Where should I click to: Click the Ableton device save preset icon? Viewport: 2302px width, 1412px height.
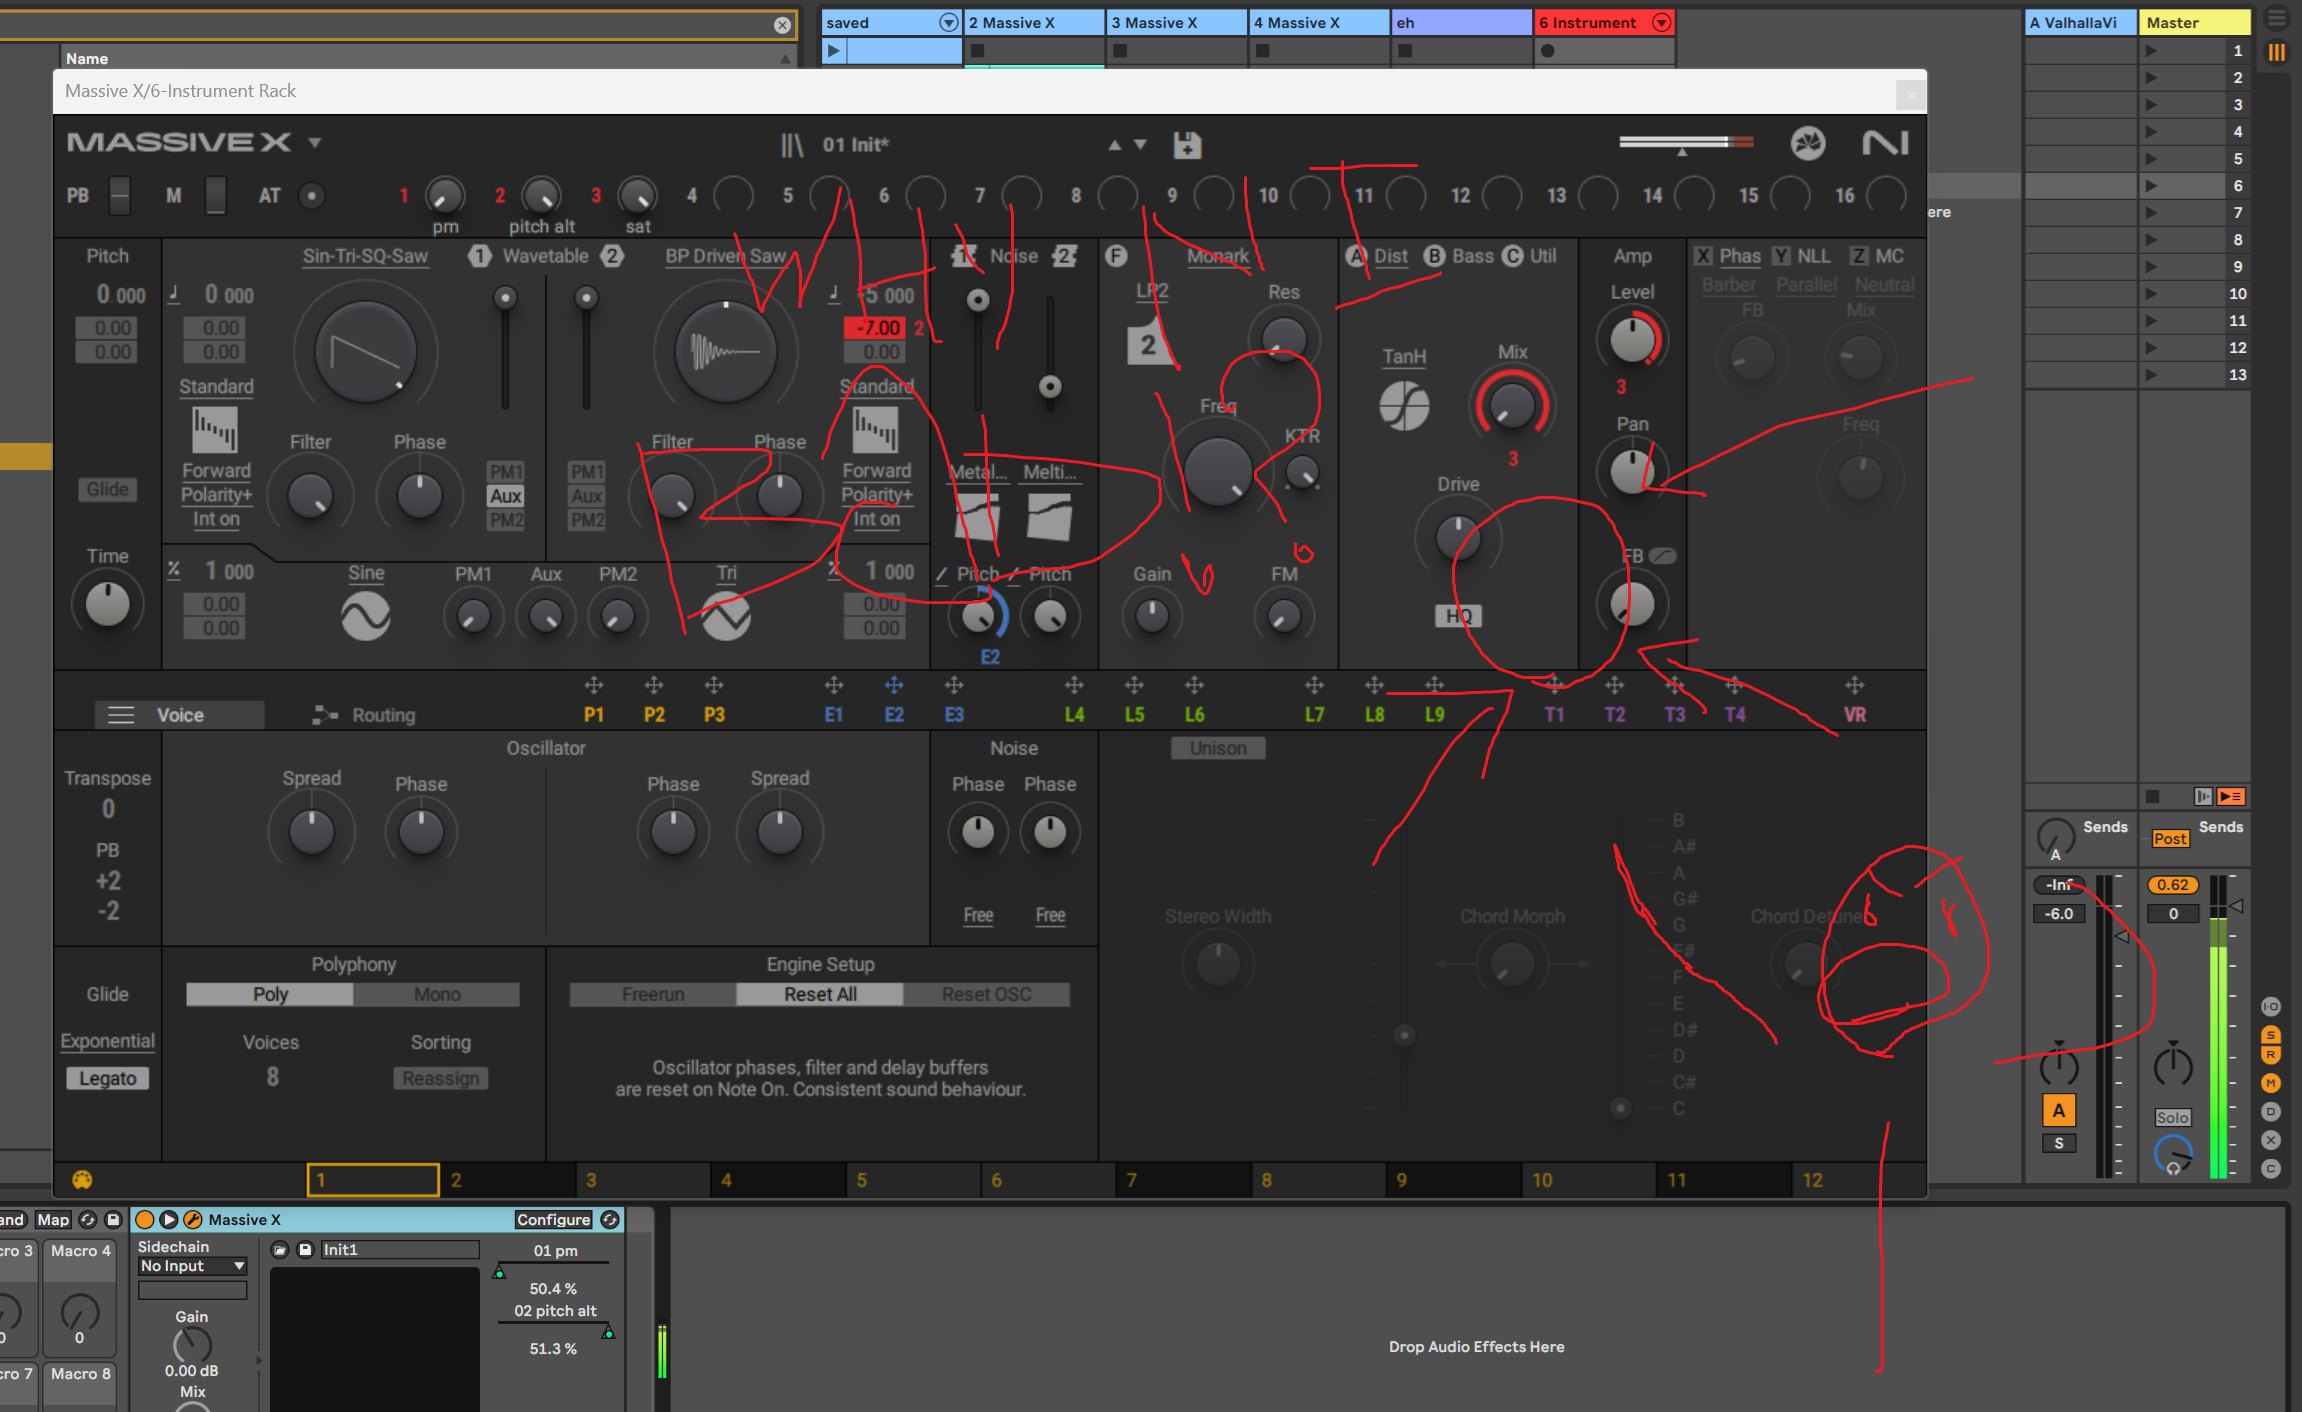click(x=306, y=1250)
